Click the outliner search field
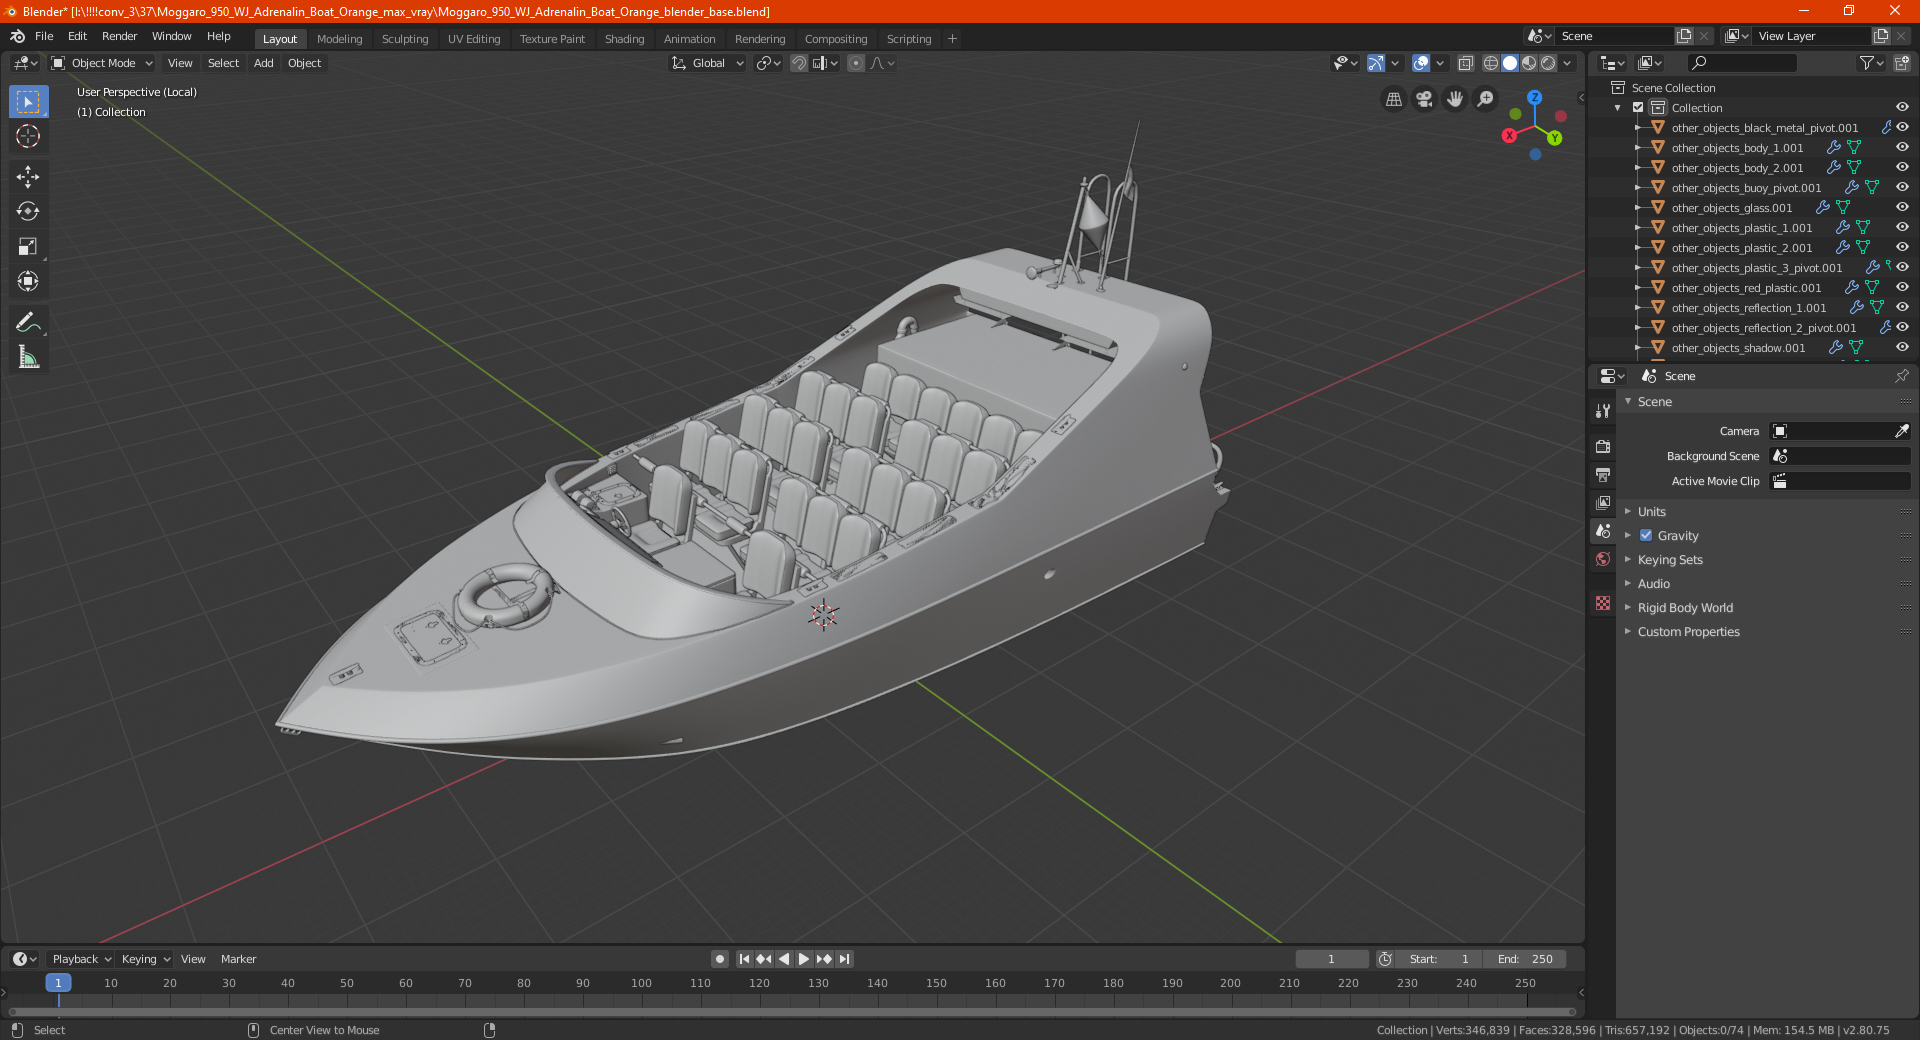The height and width of the screenshot is (1040, 1920). [1741, 63]
